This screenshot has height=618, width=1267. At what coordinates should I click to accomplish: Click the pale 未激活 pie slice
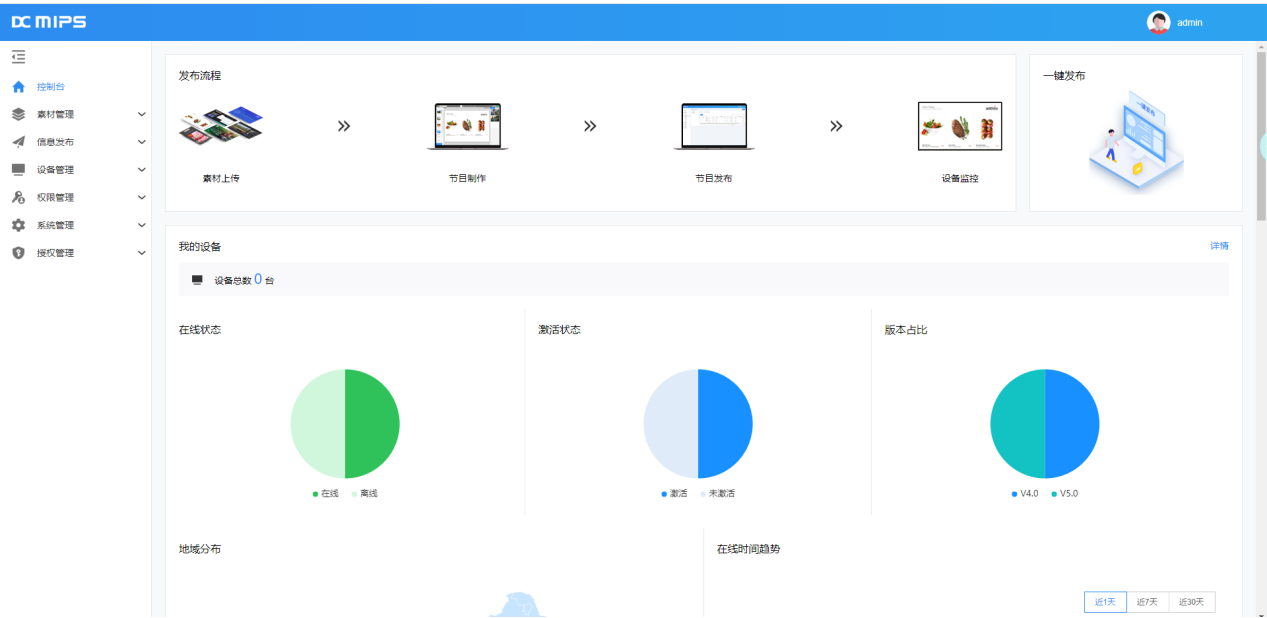pos(671,424)
